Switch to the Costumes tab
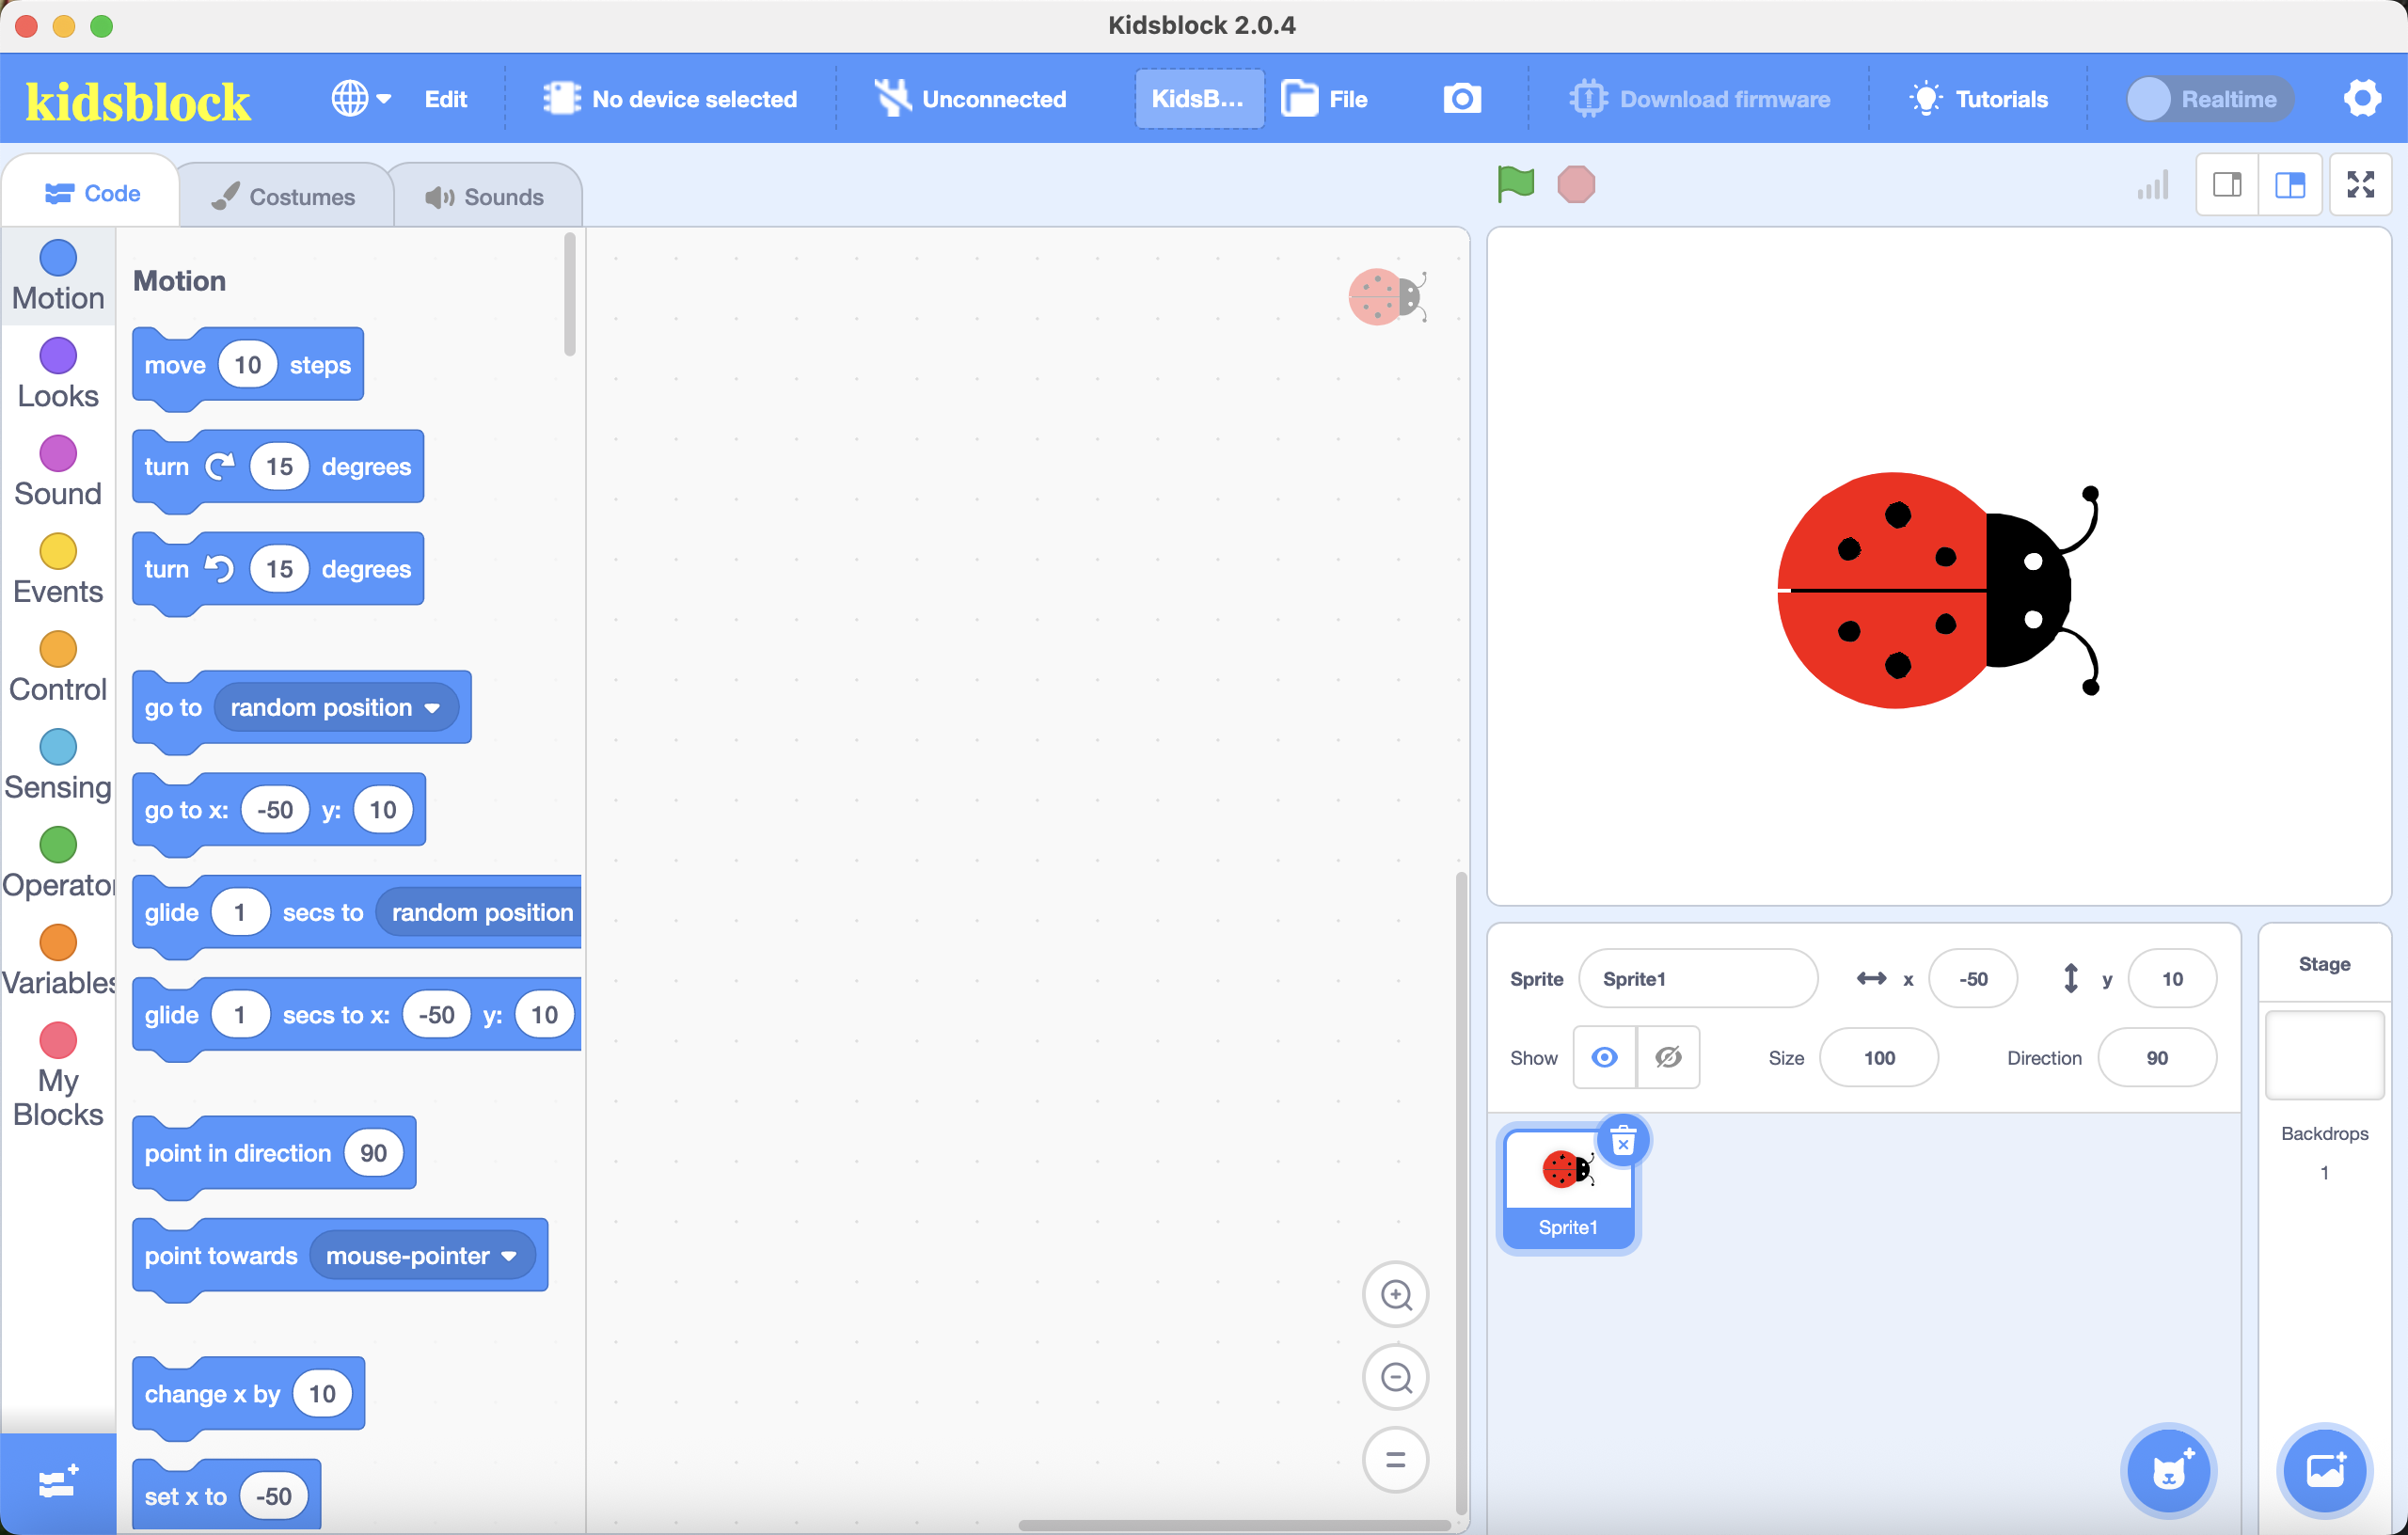Screen dimensions: 2408x1535 coord(284,196)
